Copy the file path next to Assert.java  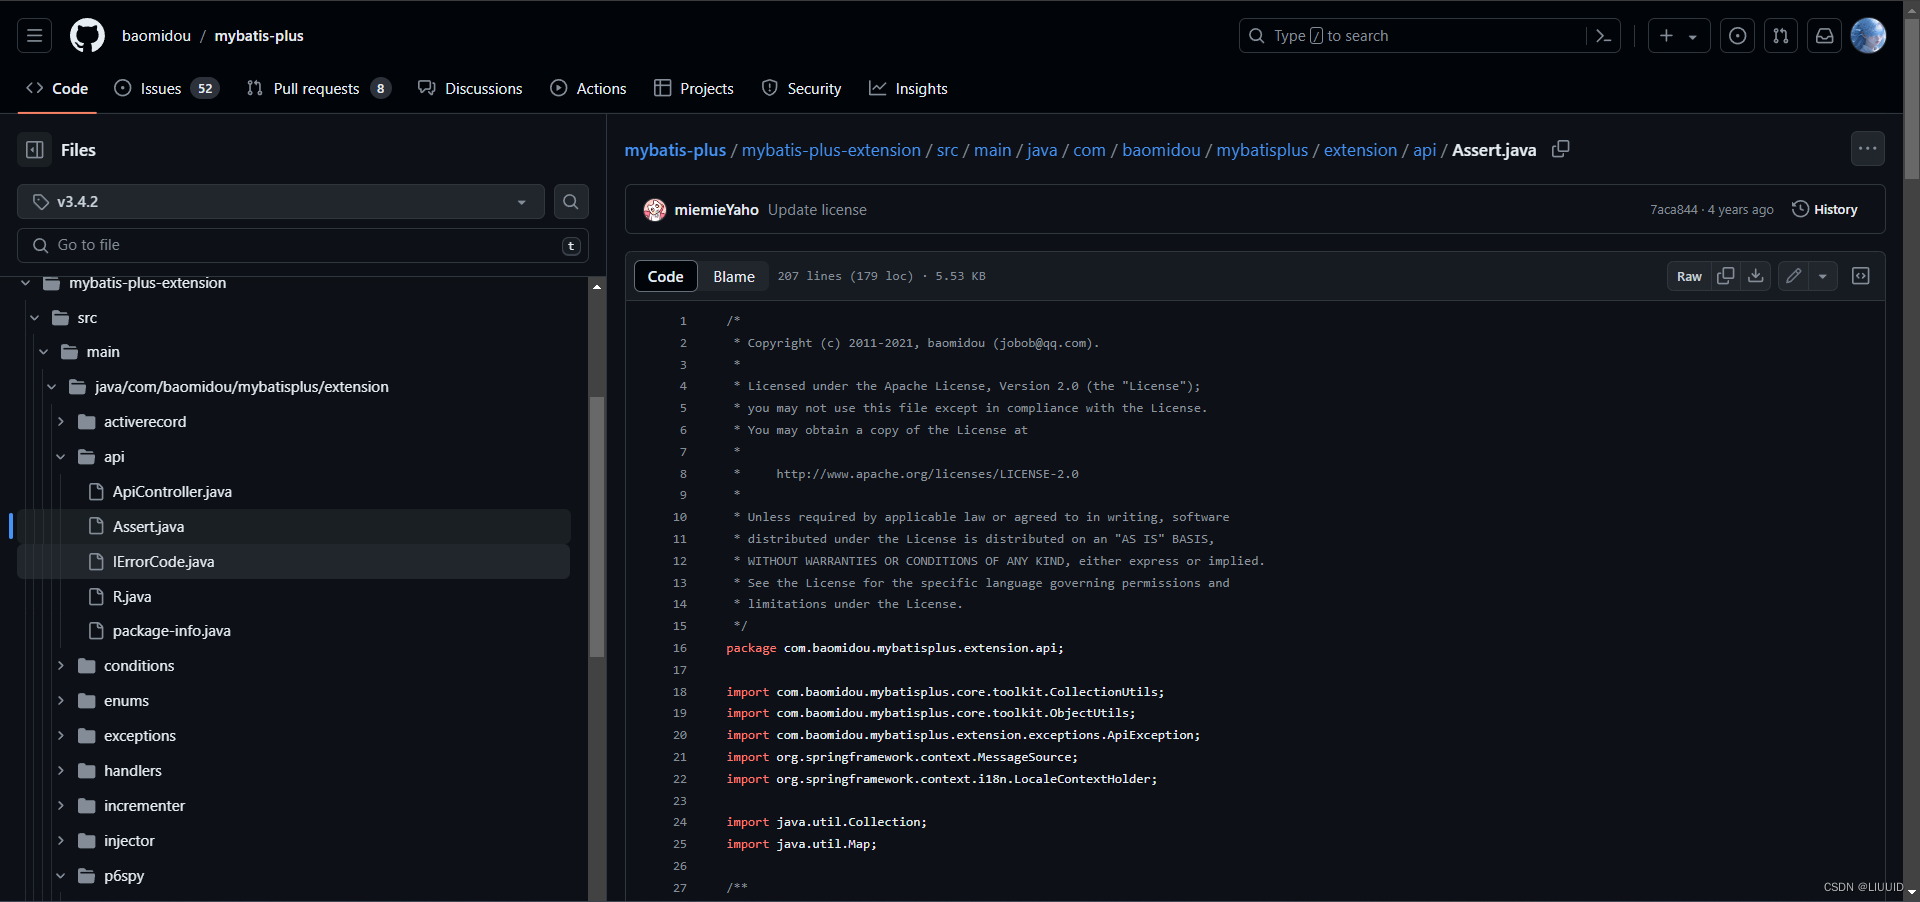coord(1560,149)
